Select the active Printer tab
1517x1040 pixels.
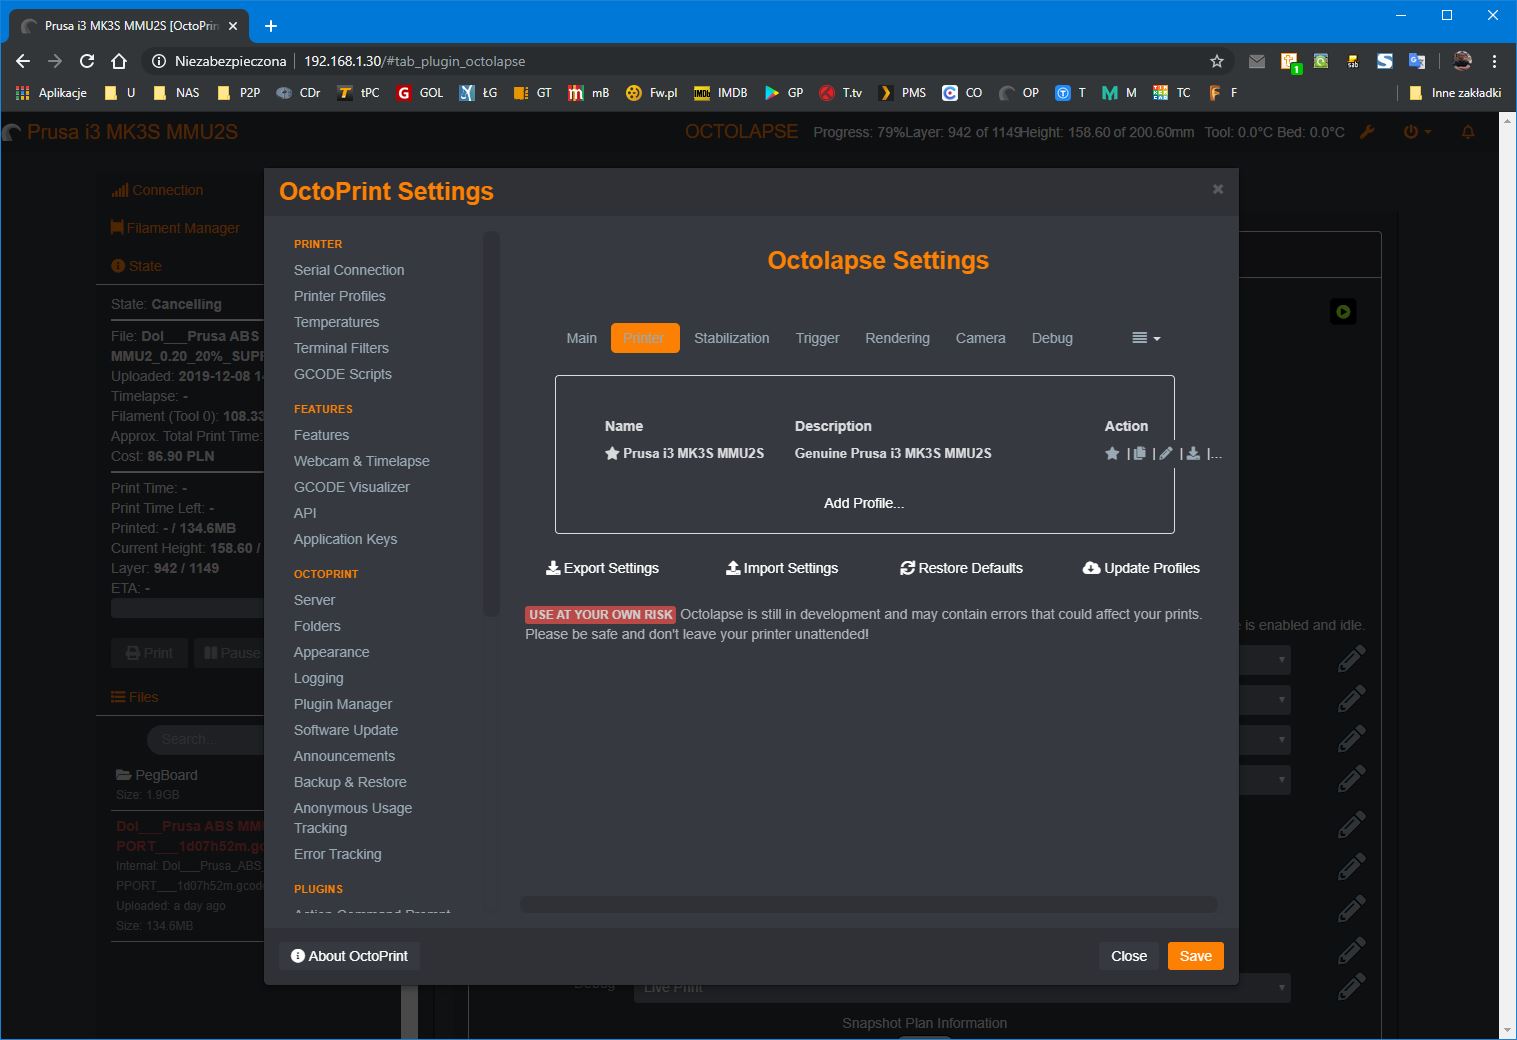[x=644, y=338]
